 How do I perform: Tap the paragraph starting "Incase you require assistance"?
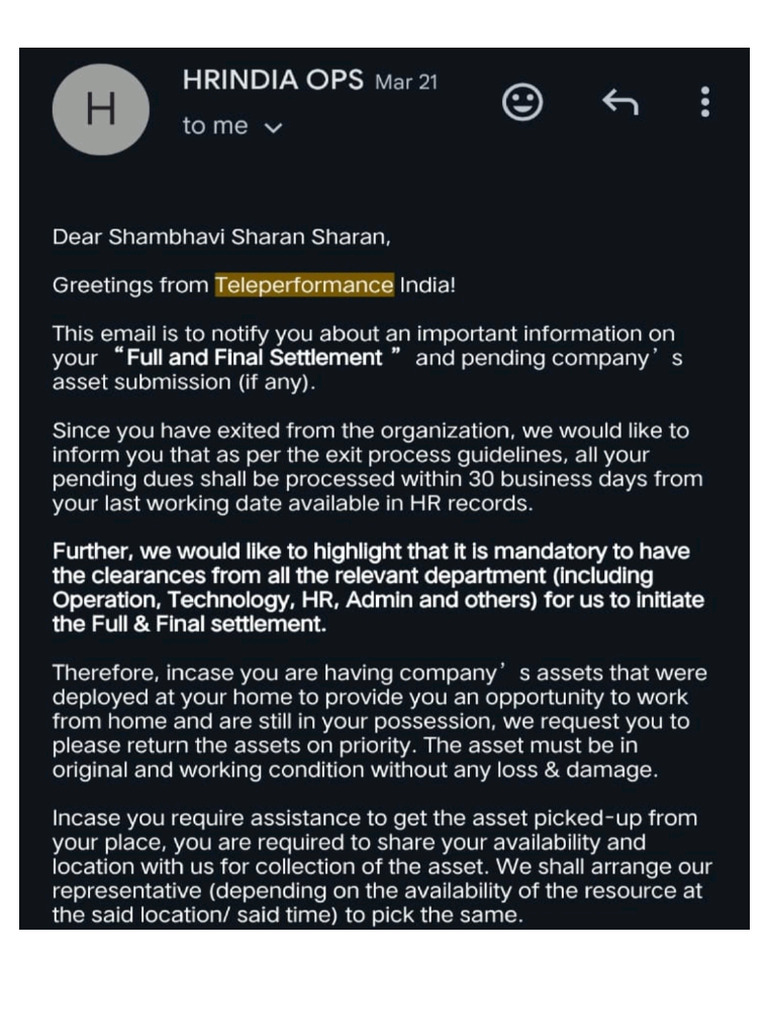click(380, 866)
